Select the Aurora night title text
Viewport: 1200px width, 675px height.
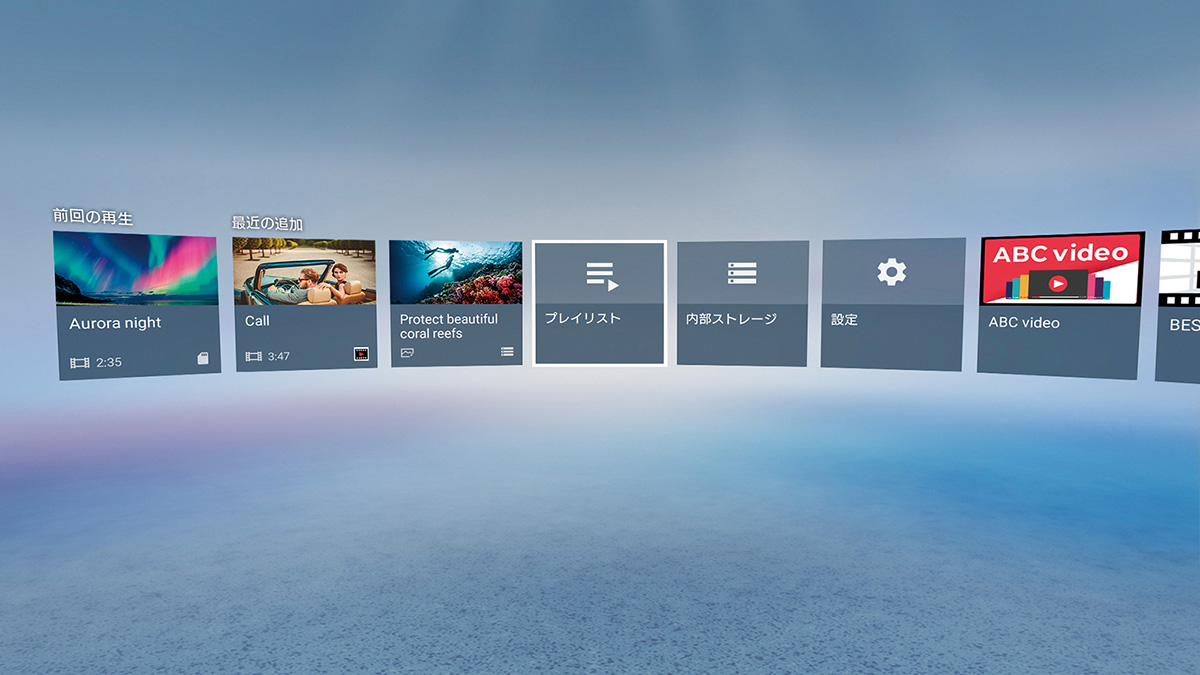115,323
